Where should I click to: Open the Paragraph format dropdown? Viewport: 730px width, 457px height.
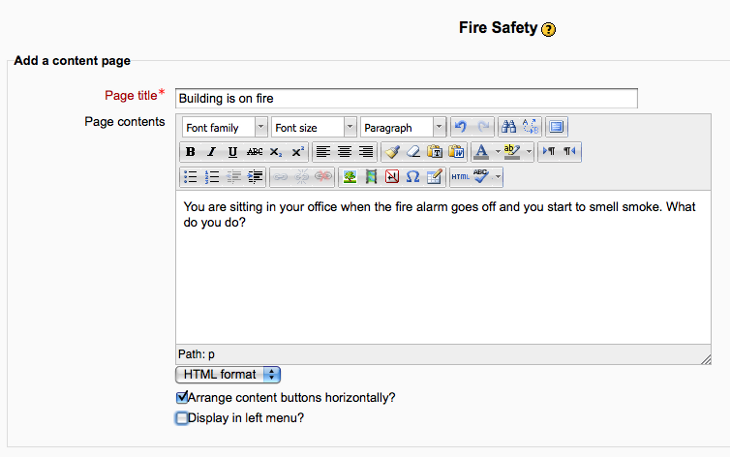tap(402, 127)
